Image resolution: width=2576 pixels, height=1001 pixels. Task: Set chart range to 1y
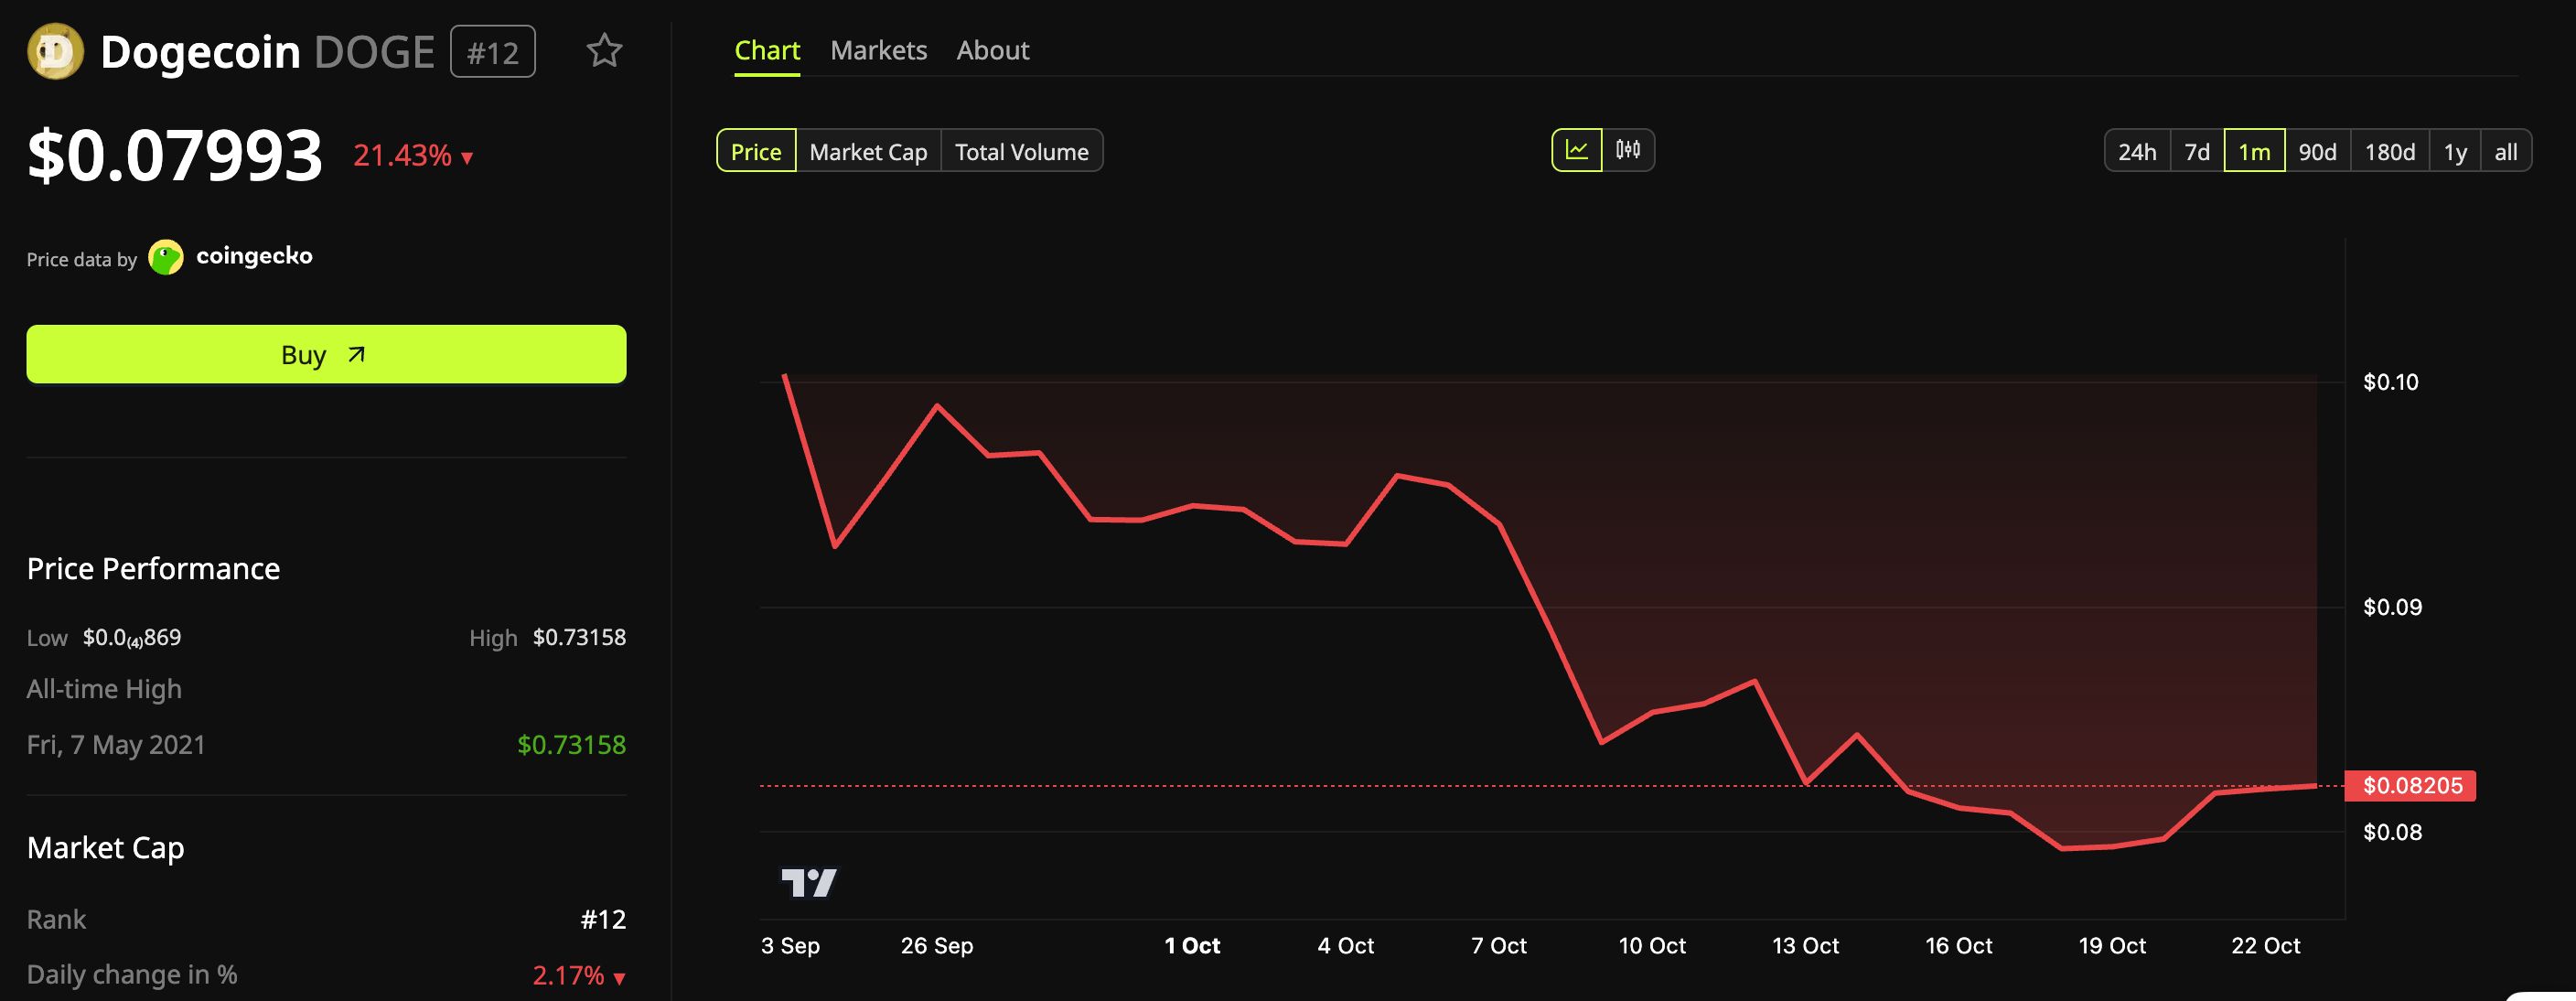(2455, 151)
